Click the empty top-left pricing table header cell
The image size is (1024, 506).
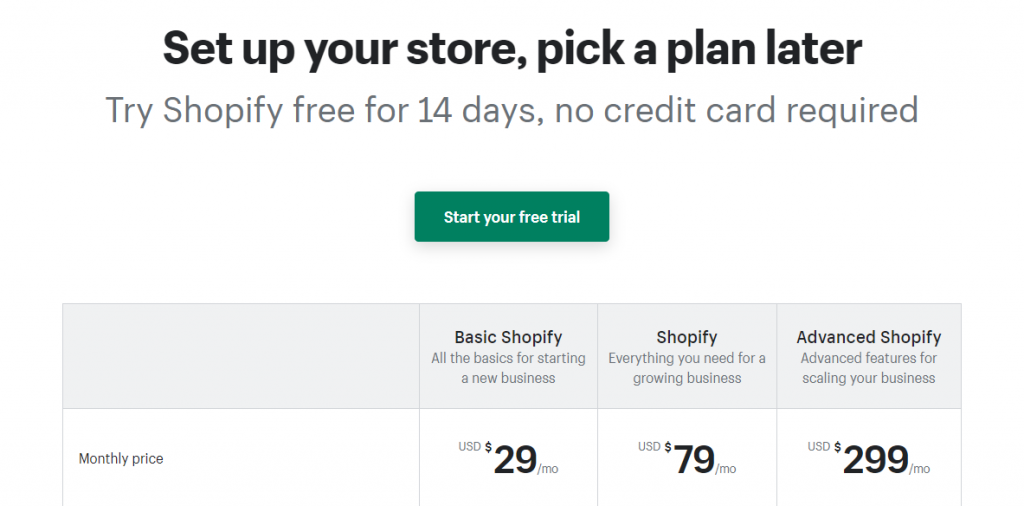click(241, 356)
